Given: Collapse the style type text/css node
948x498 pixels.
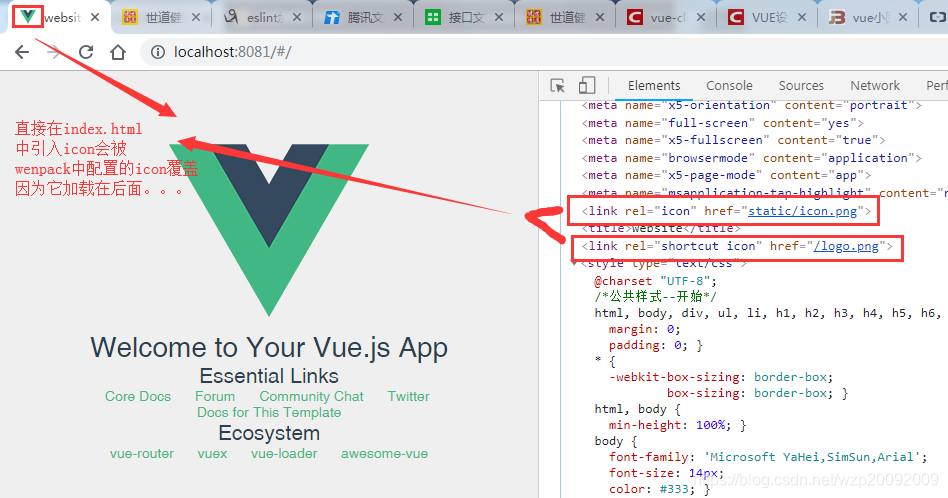Looking at the screenshot, I should pos(574,264).
